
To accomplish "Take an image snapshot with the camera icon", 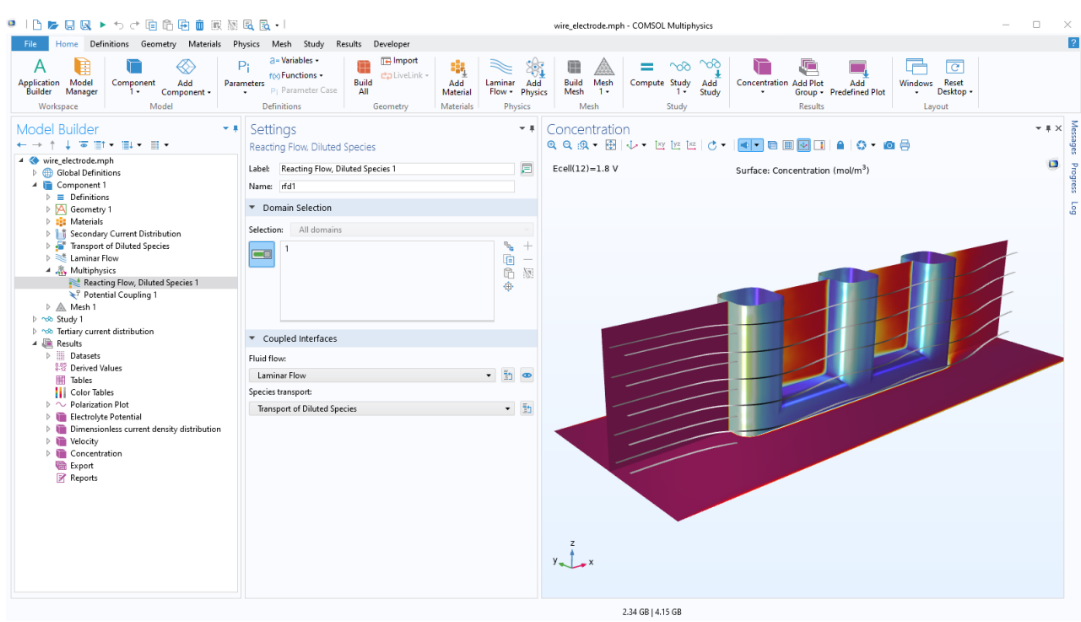I will click(x=889, y=146).
